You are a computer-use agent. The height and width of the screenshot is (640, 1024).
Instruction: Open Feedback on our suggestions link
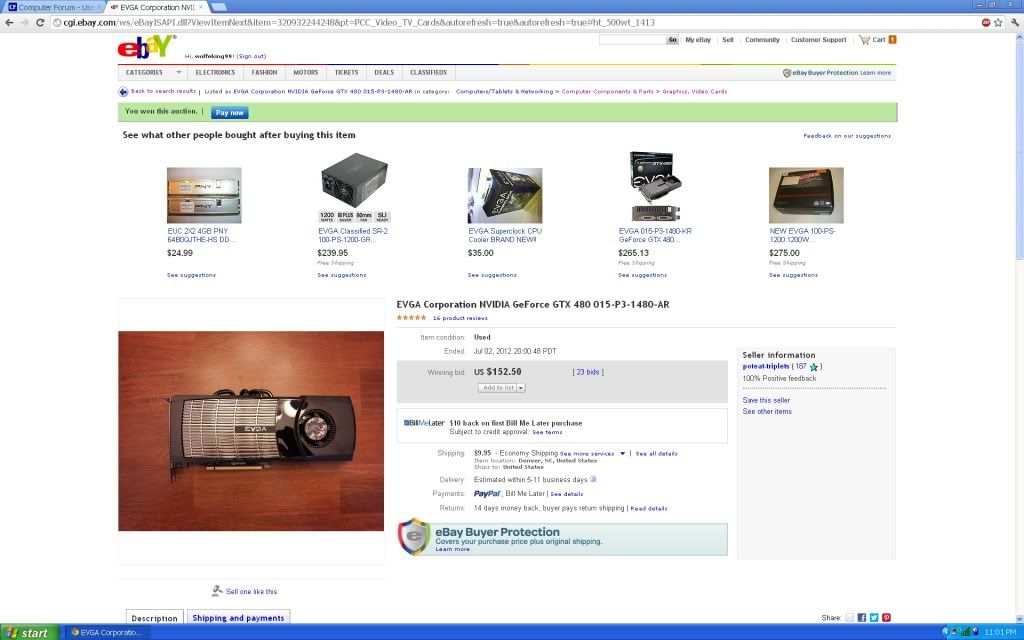coord(847,136)
